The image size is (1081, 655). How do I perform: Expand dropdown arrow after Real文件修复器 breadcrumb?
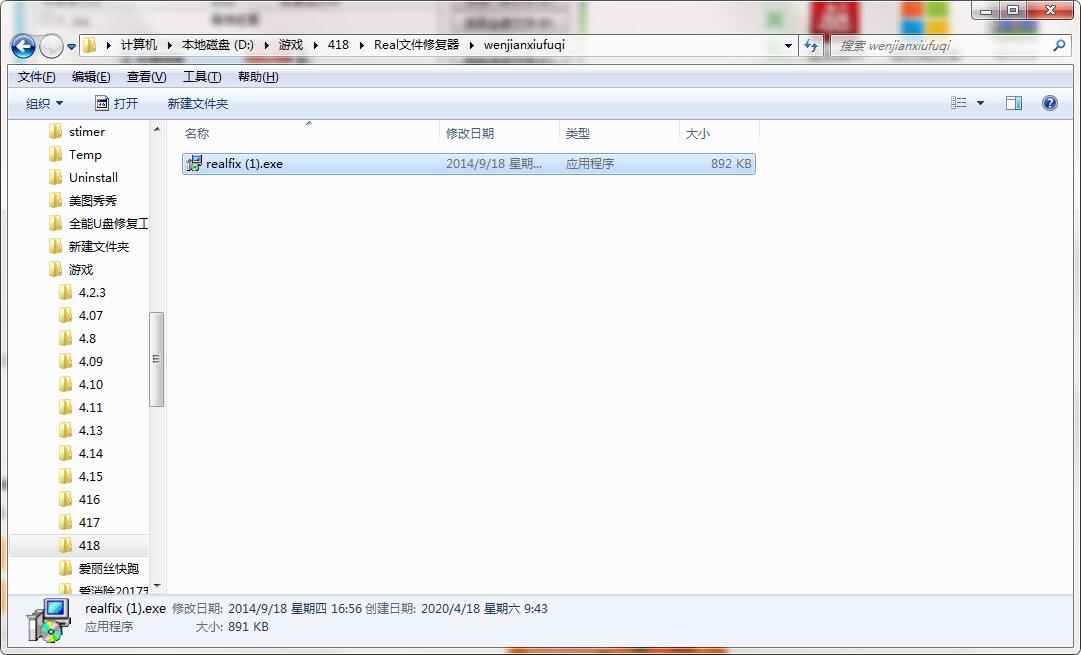472,46
